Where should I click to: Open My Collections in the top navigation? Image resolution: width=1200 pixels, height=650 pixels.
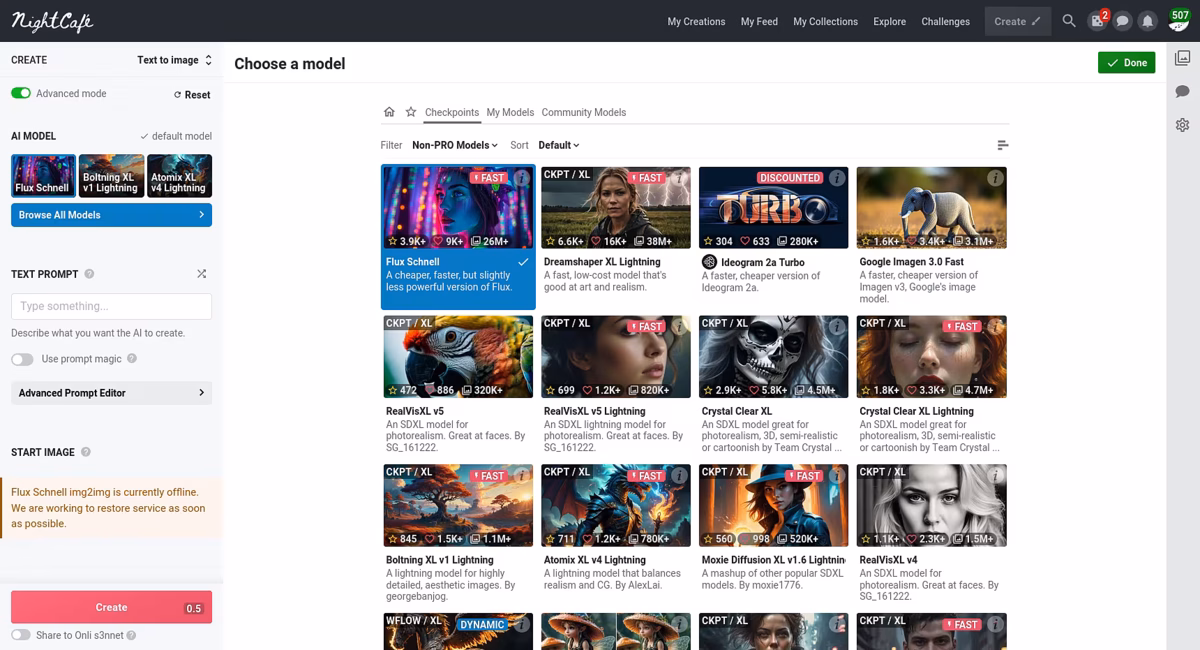(x=825, y=21)
